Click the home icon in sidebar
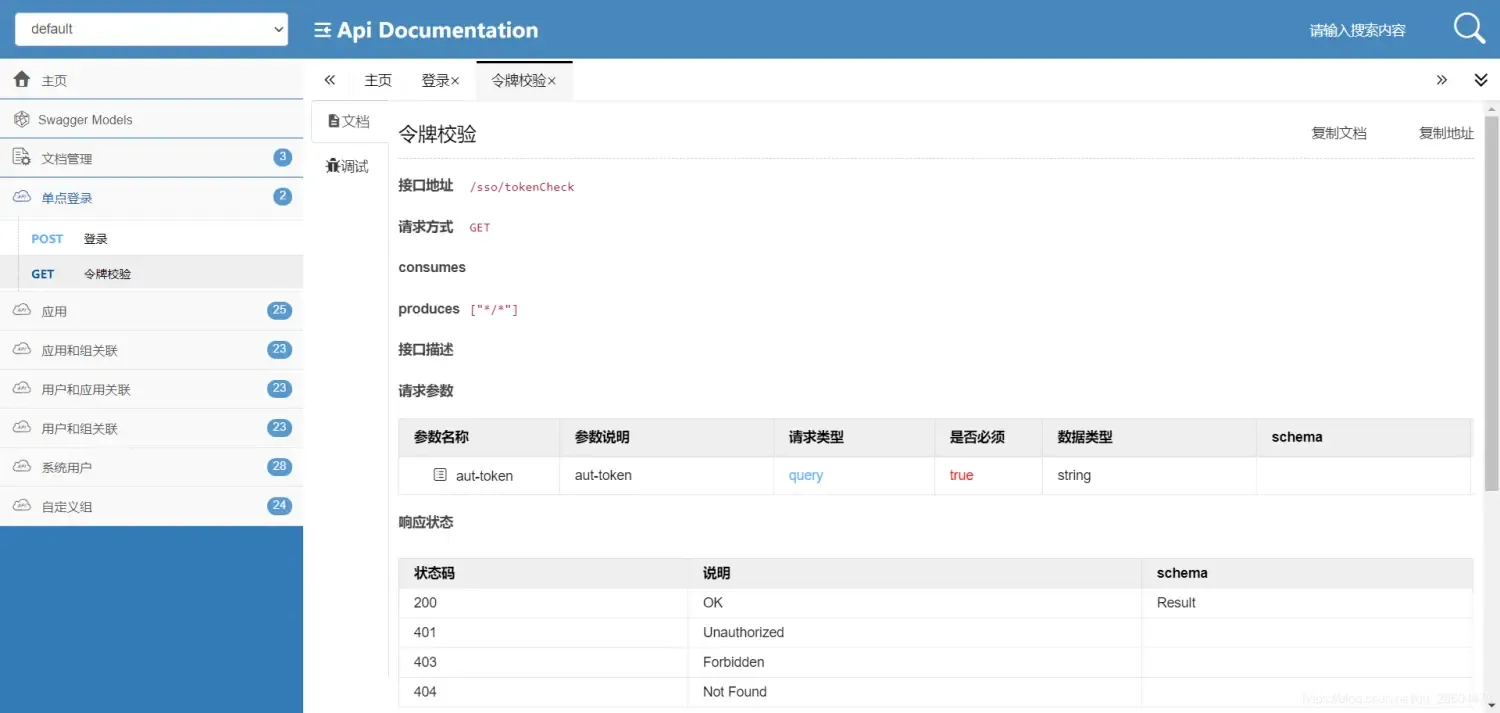Viewport: 1500px width, 713px height. [x=22, y=80]
